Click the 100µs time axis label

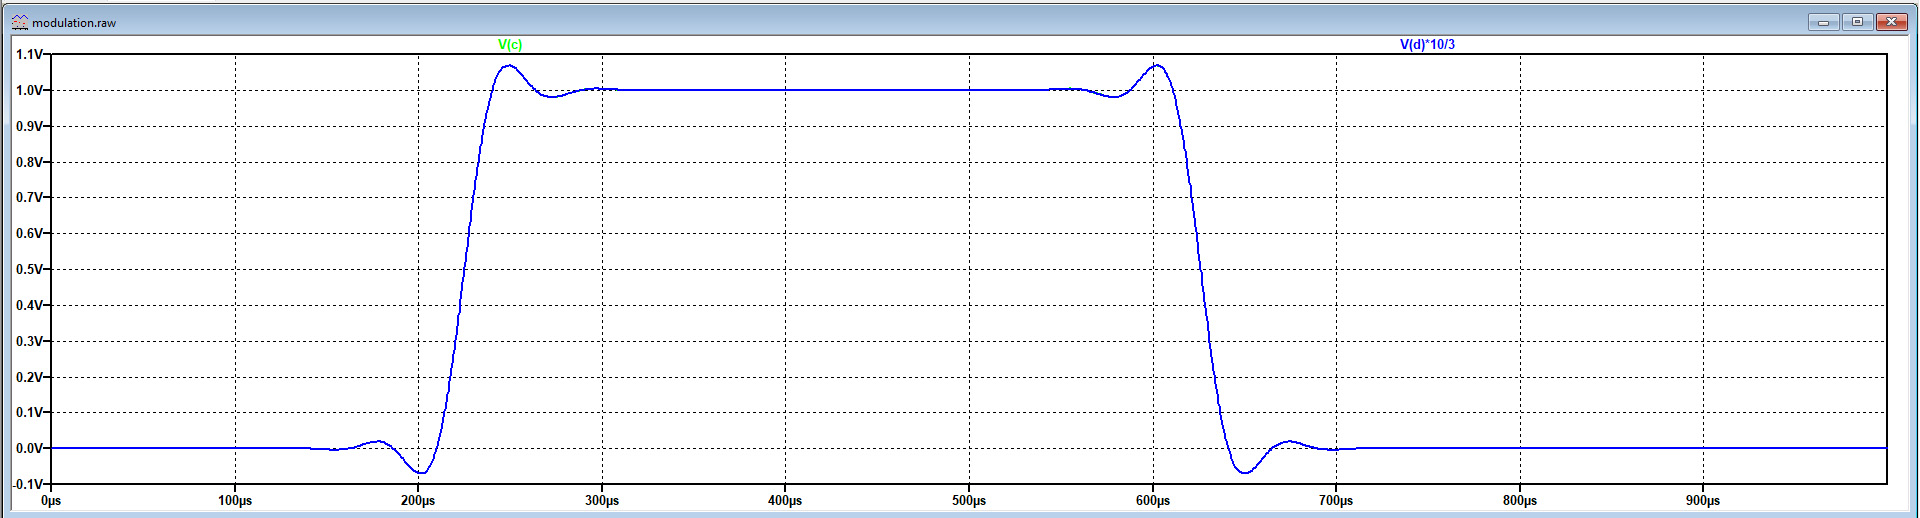click(235, 500)
